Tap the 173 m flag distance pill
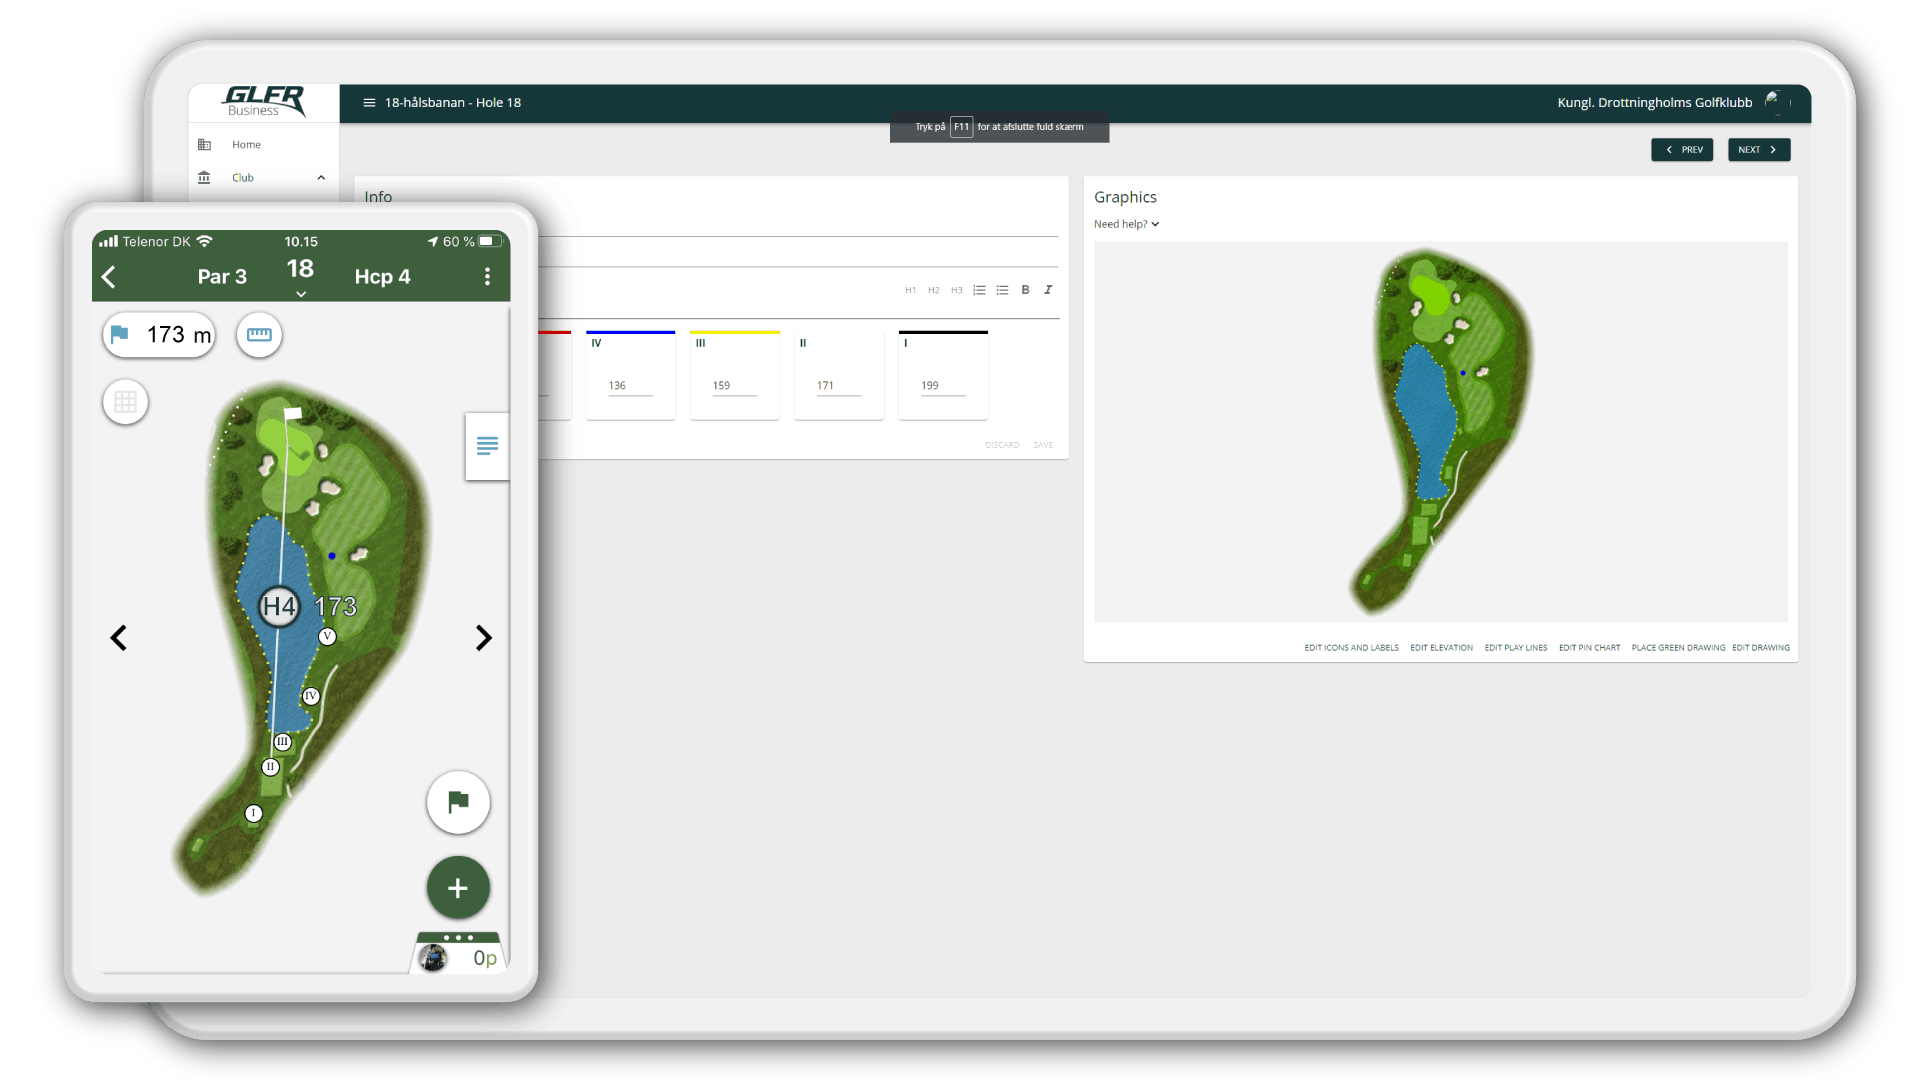This screenshot has height=1080, width=1920. [160, 335]
